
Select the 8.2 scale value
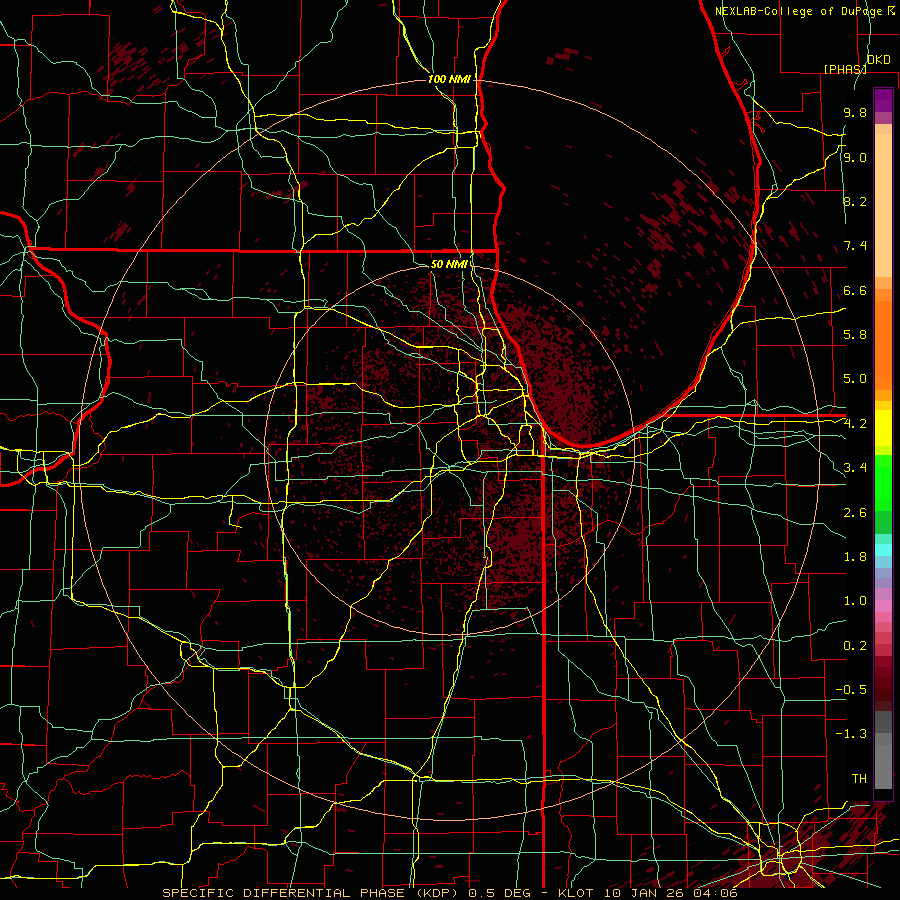tap(855, 201)
